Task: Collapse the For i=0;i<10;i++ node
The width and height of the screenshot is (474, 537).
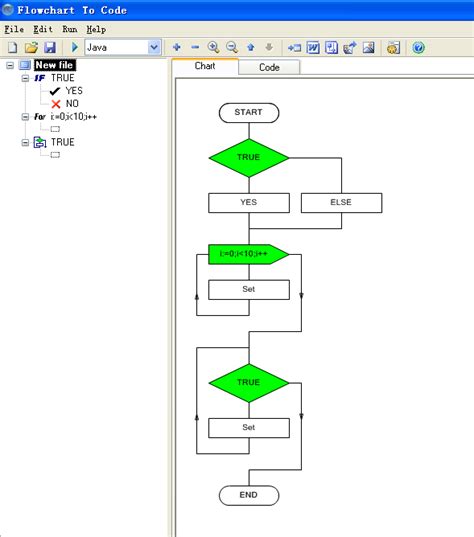Action: coord(25,117)
